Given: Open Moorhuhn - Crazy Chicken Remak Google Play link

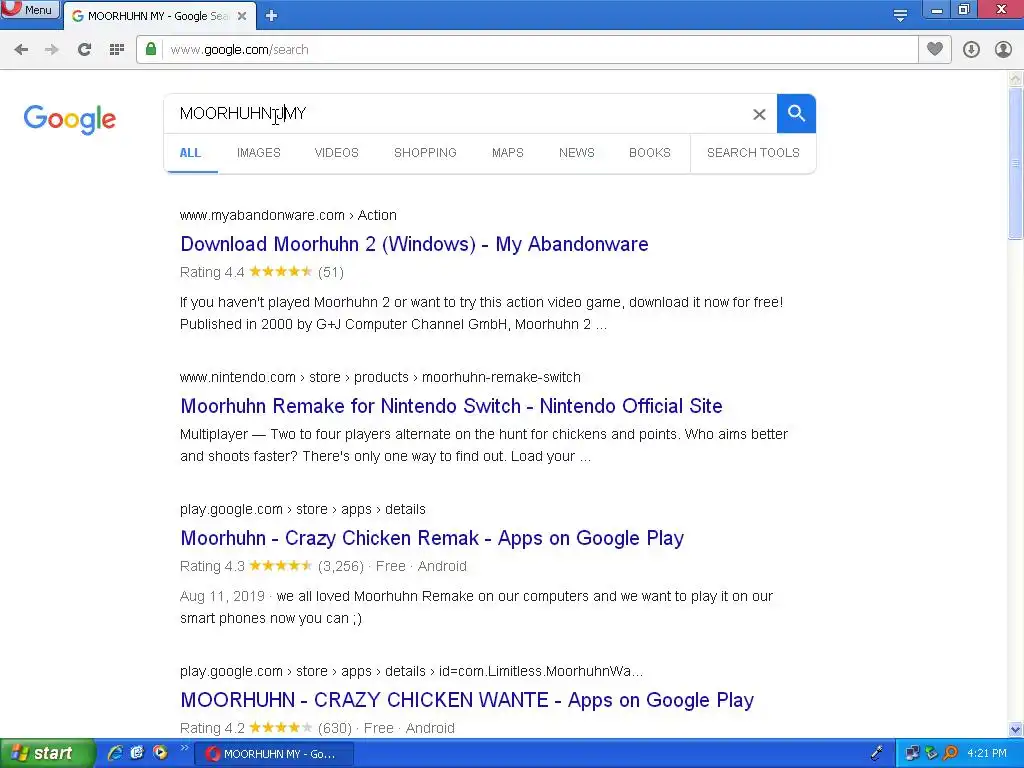Looking at the screenshot, I should (432, 538).
